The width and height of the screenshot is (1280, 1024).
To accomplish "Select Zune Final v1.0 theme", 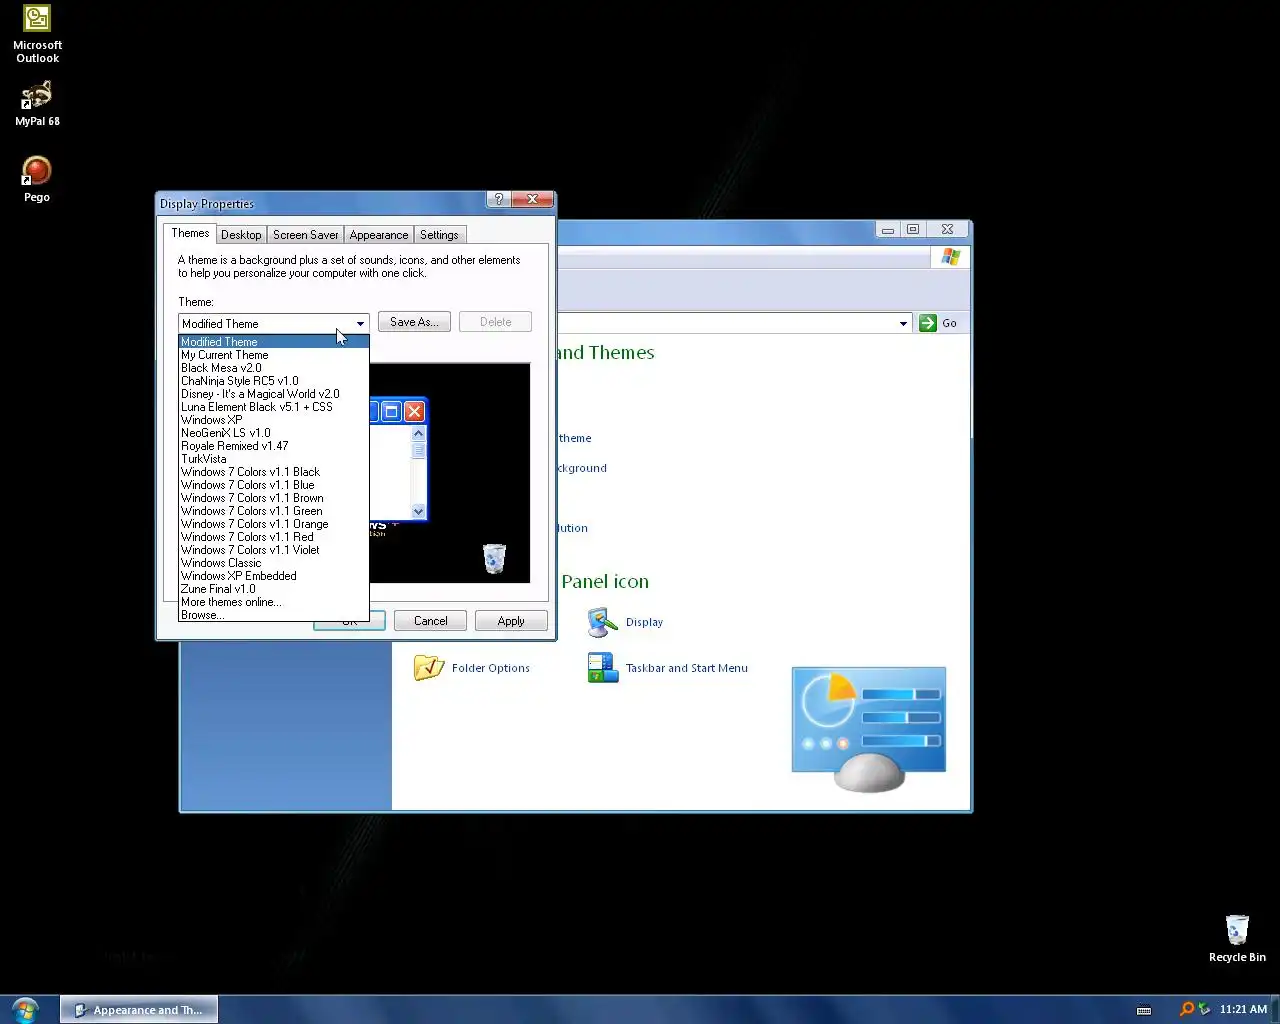I will (274, 589).
